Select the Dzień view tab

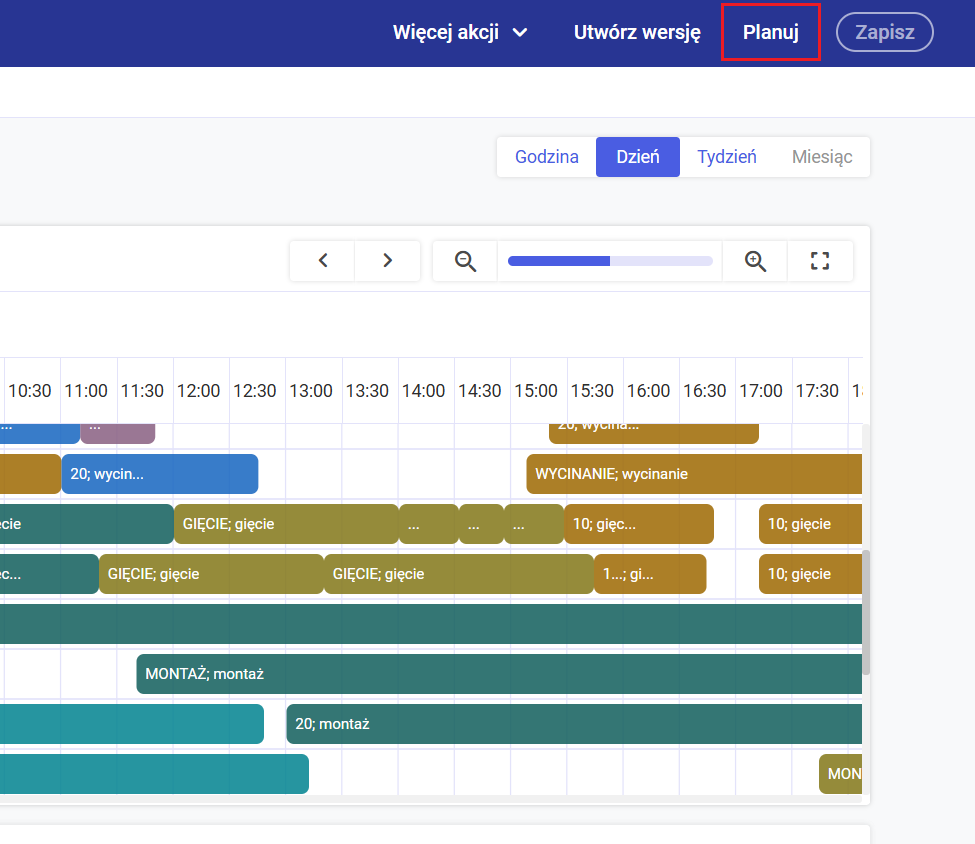coord(638,157)
